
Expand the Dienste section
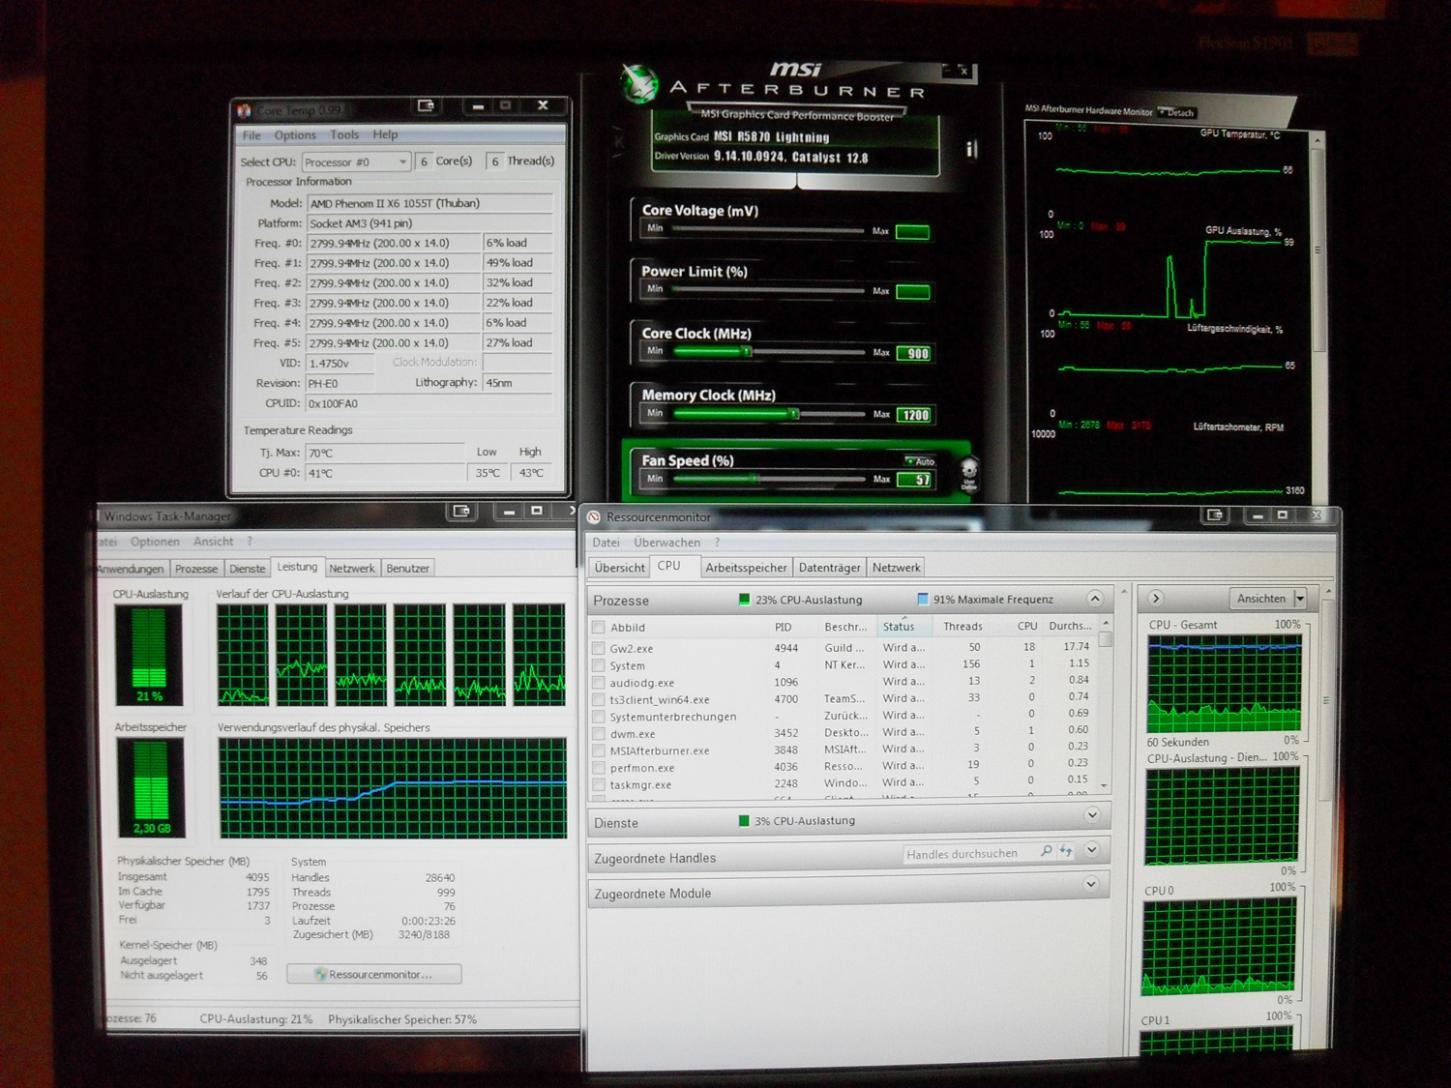[1092, 815]
